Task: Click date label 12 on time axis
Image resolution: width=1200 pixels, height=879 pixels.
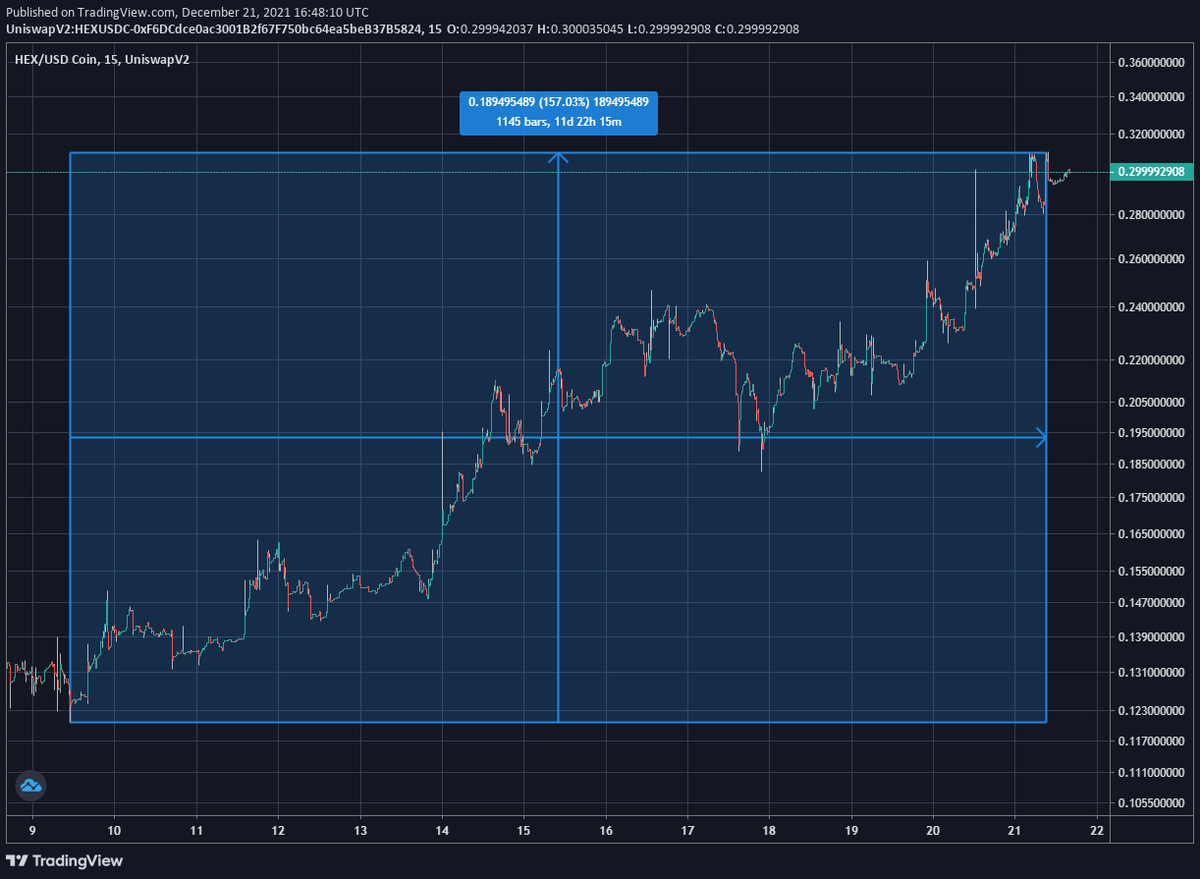Action: (x=278, y=830)
